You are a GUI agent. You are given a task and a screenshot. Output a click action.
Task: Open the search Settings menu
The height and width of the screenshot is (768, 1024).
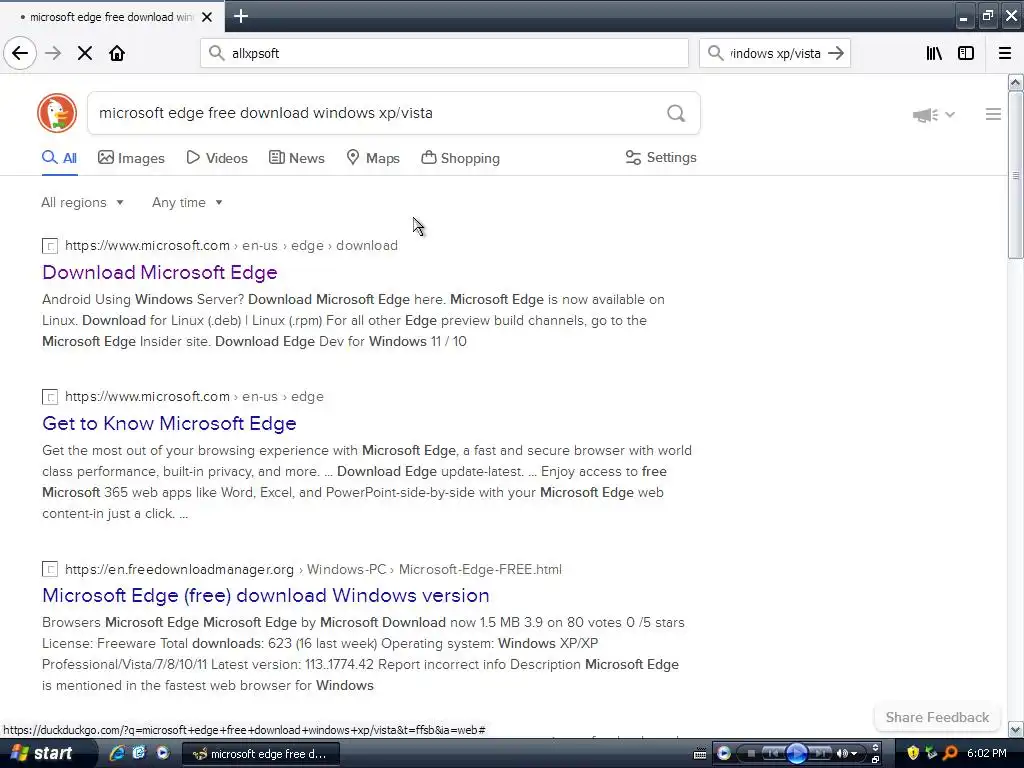661,157
